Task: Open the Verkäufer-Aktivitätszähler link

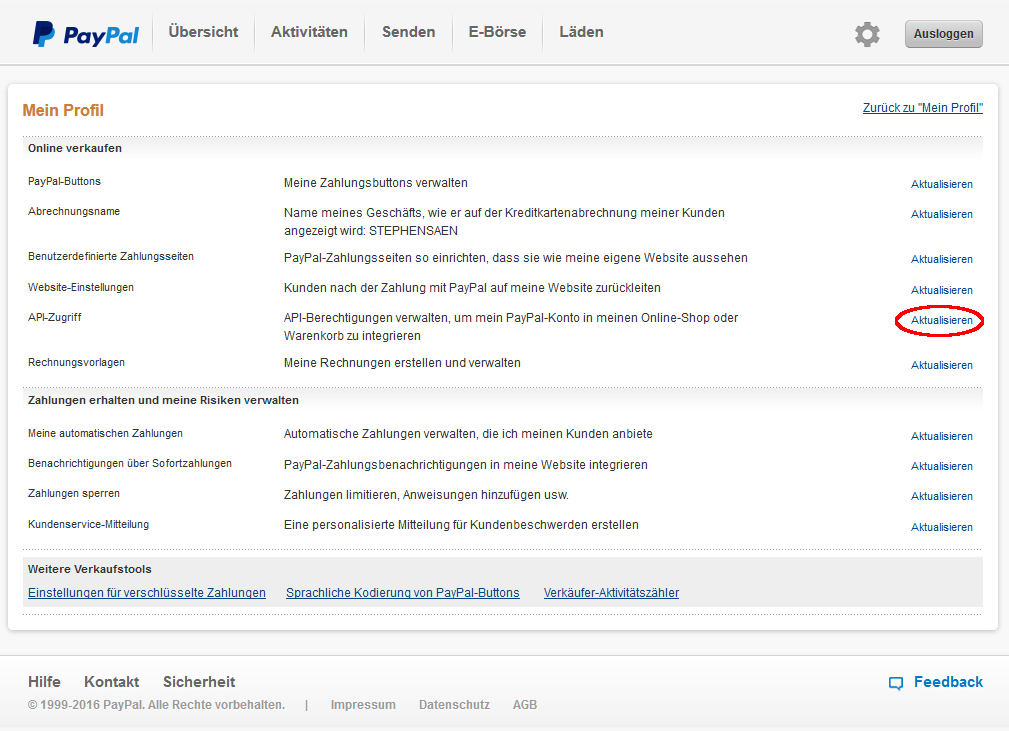Action: pyautogui.click(x=611, y=593)
